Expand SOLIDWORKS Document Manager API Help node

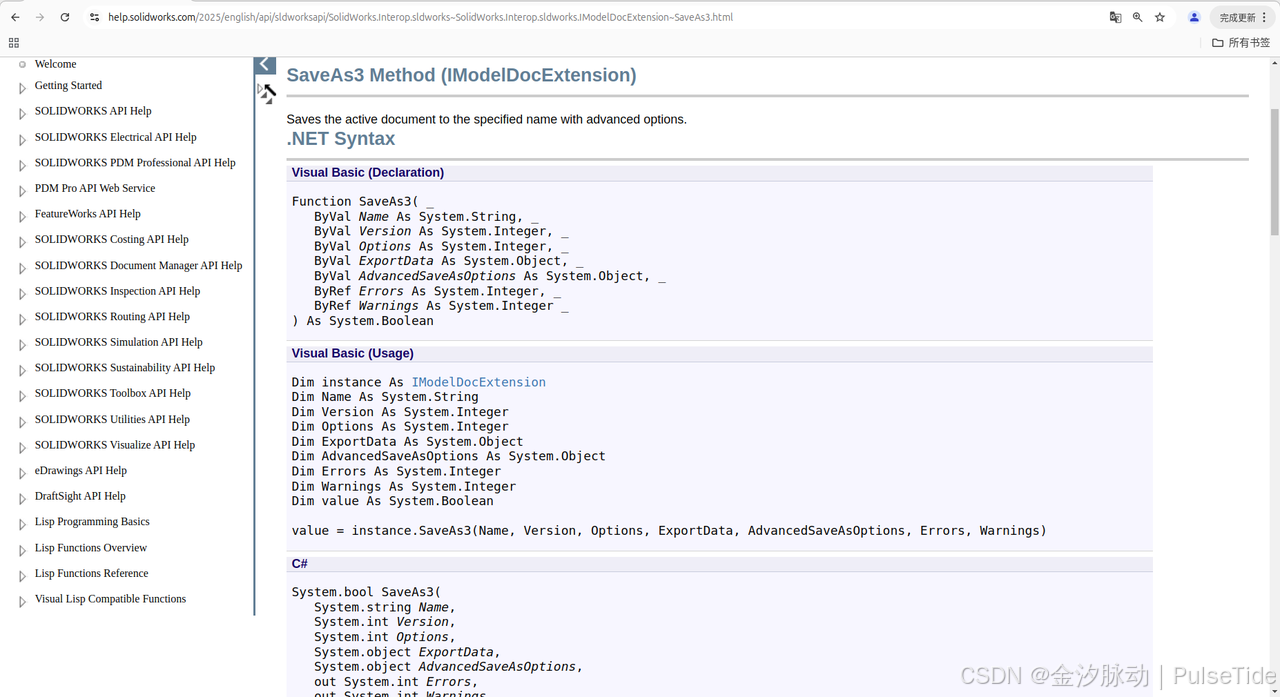[22, 268]
